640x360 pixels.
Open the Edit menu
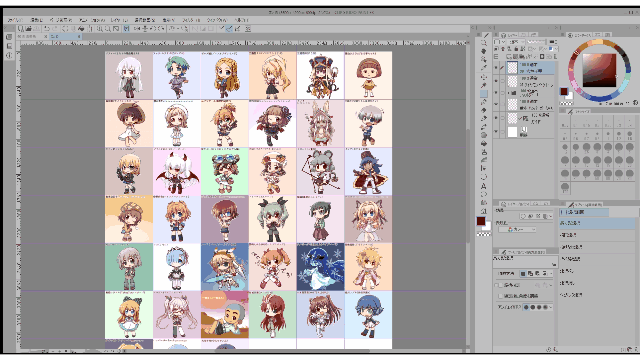click(x=36, y=20)
